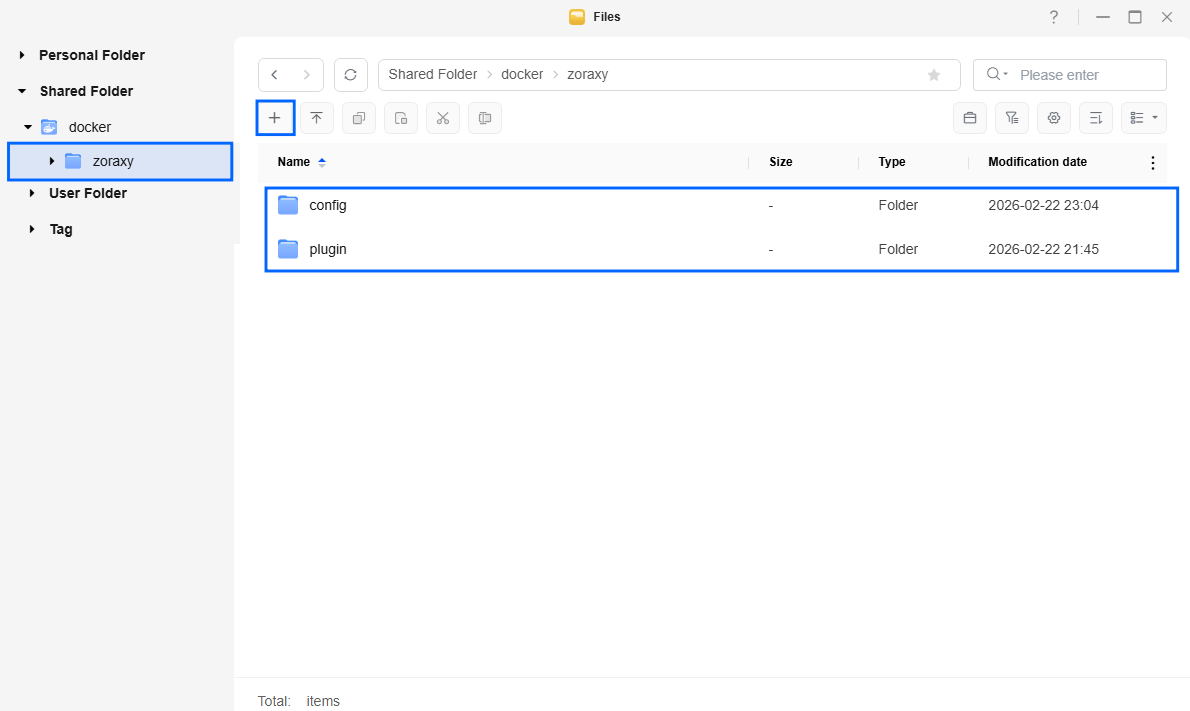Click docker in the breadcrumb path
The image size is (1190, 711).
[x=522, y=75]
